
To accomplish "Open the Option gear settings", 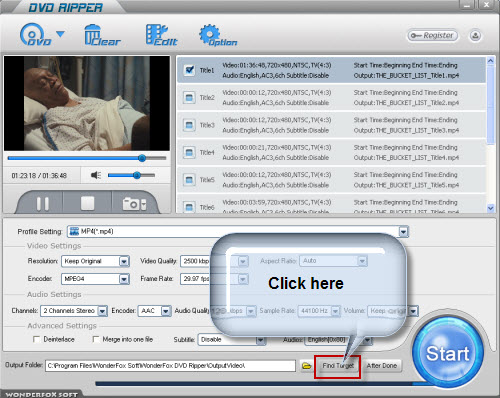I will point(218,35).
